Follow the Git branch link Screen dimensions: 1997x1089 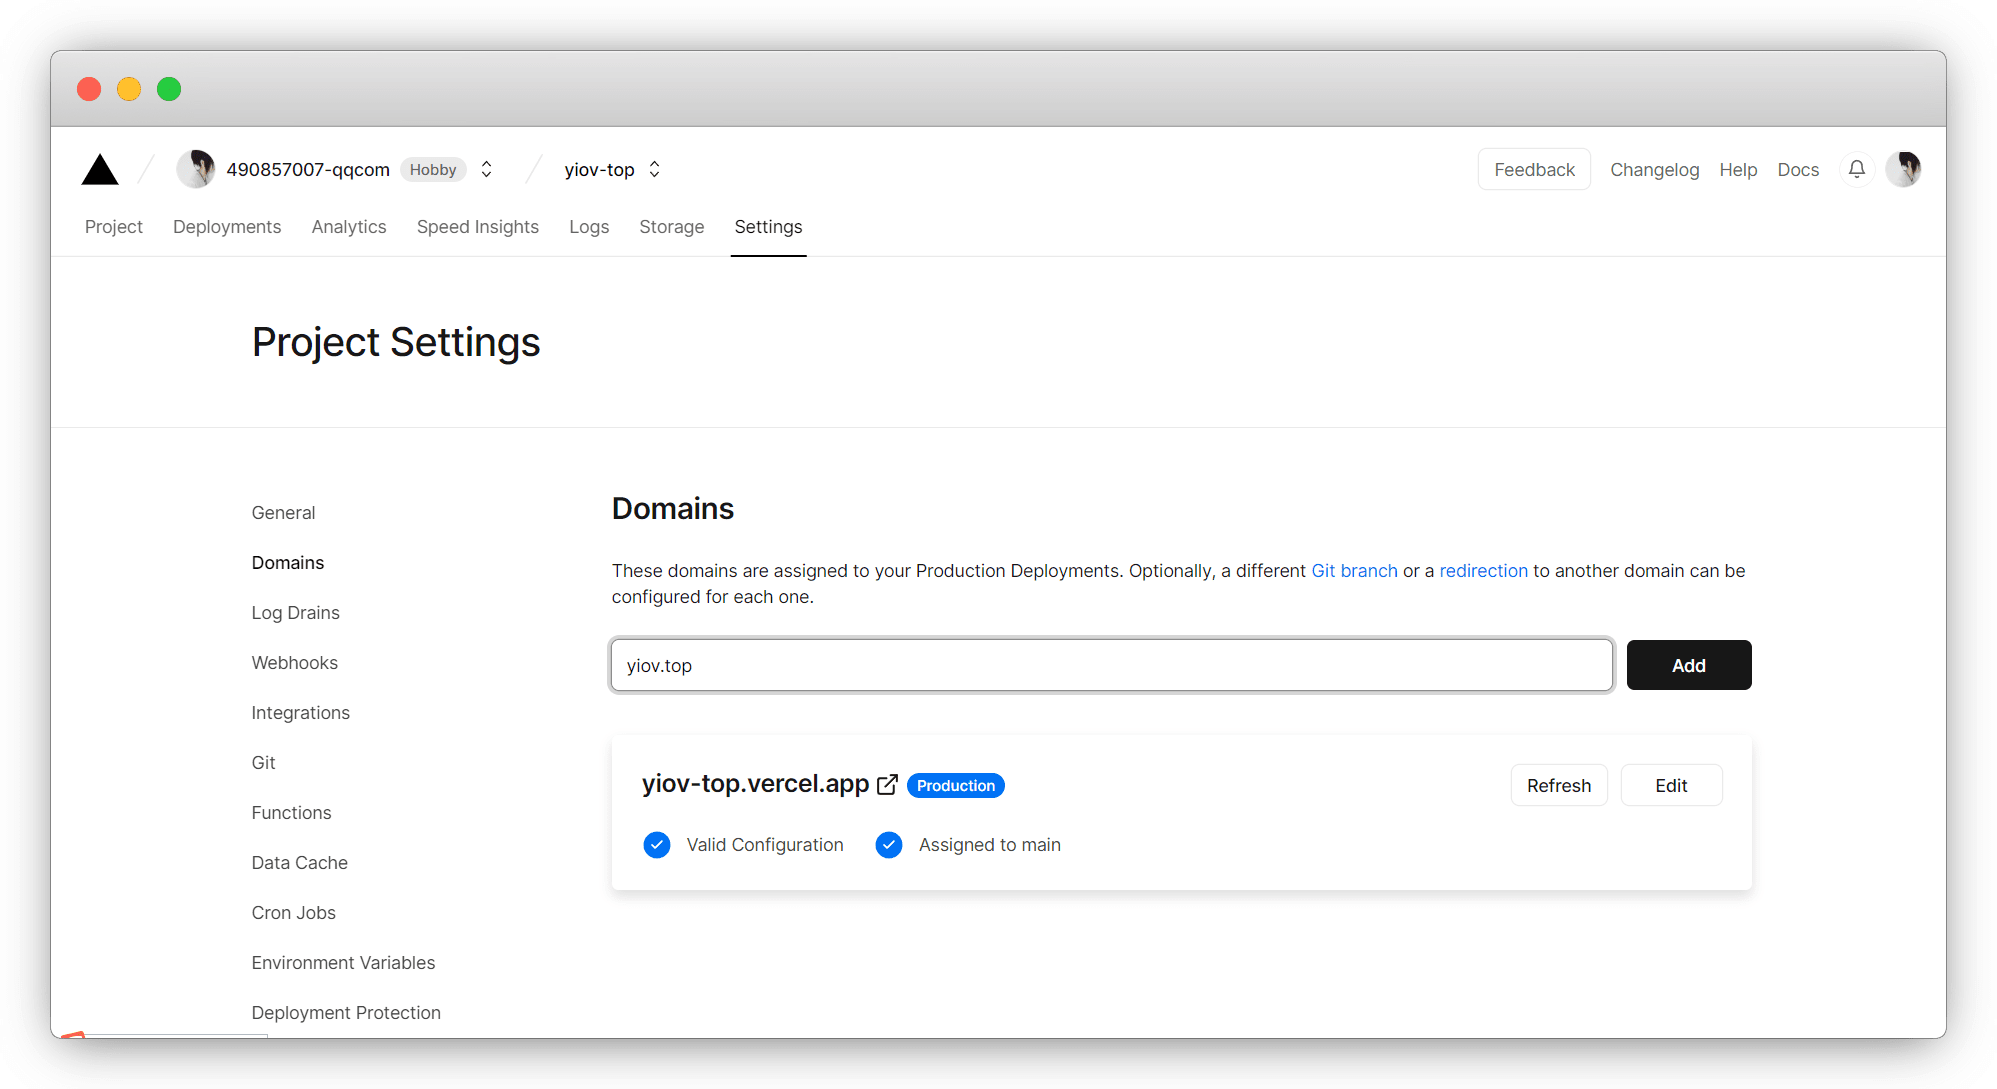1354,571
